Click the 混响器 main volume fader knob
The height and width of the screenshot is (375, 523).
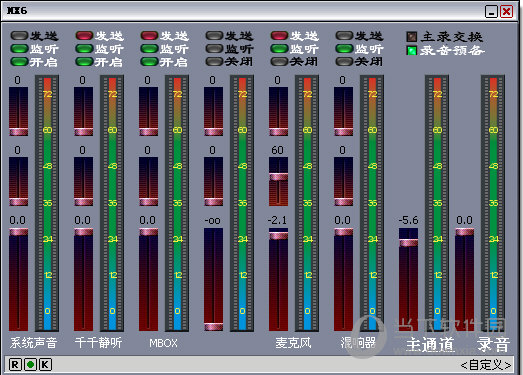(344, 232)
